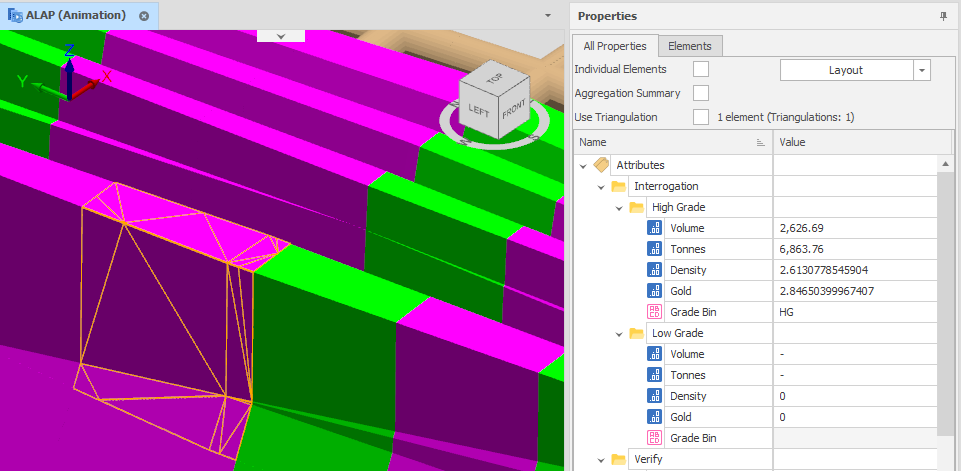Expand the viewport top chevron toolbar
The width and height of the screenshot is (961, 471).
coord(282,35)
